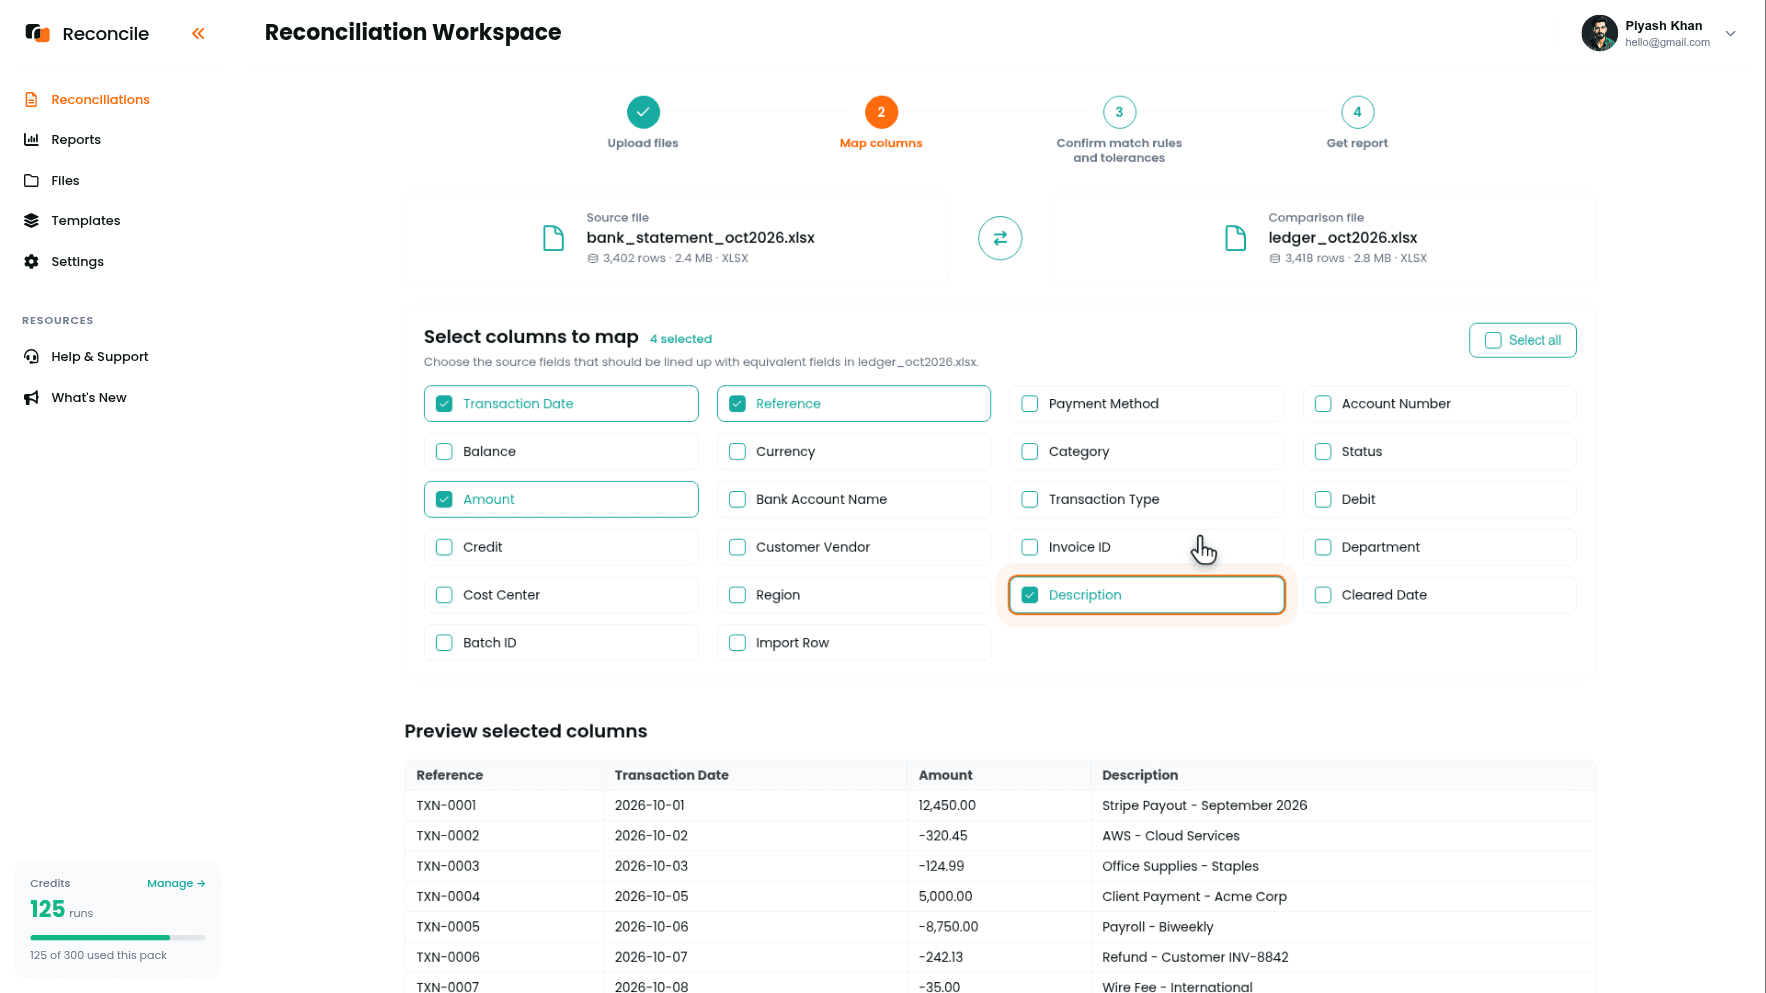
Task: Click What's New megaphone icon
Action: pyautogui.click(x=31, y=398)
